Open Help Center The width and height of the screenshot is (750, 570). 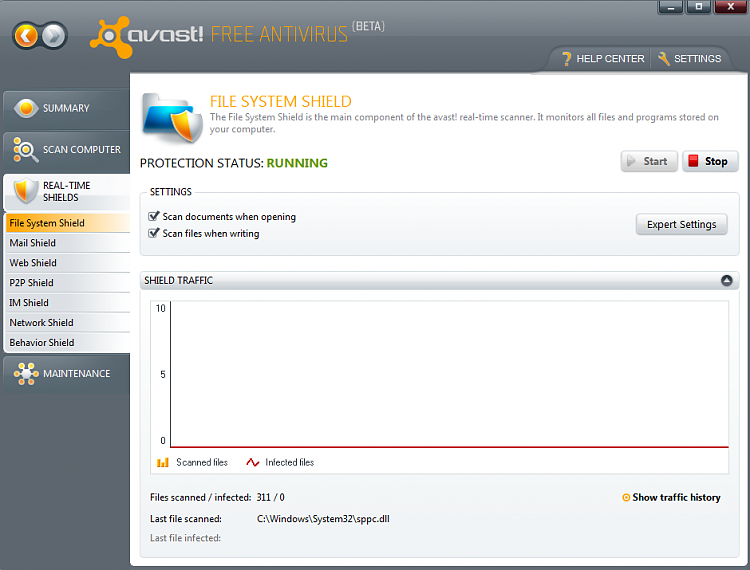coord(602,59)
